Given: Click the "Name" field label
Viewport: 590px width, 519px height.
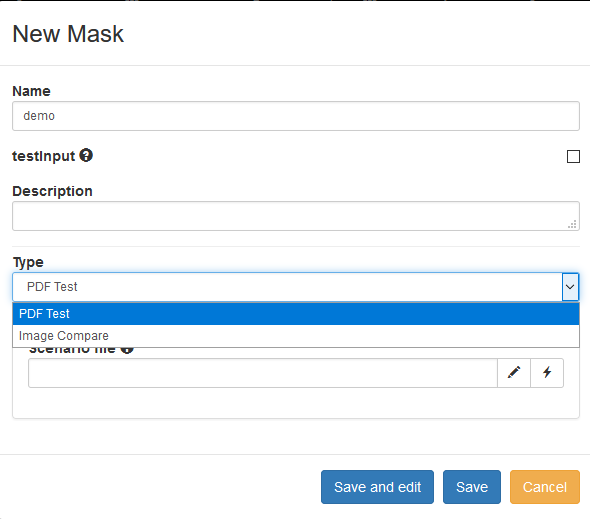Looking at the screenshot, I should pos(31,91).
